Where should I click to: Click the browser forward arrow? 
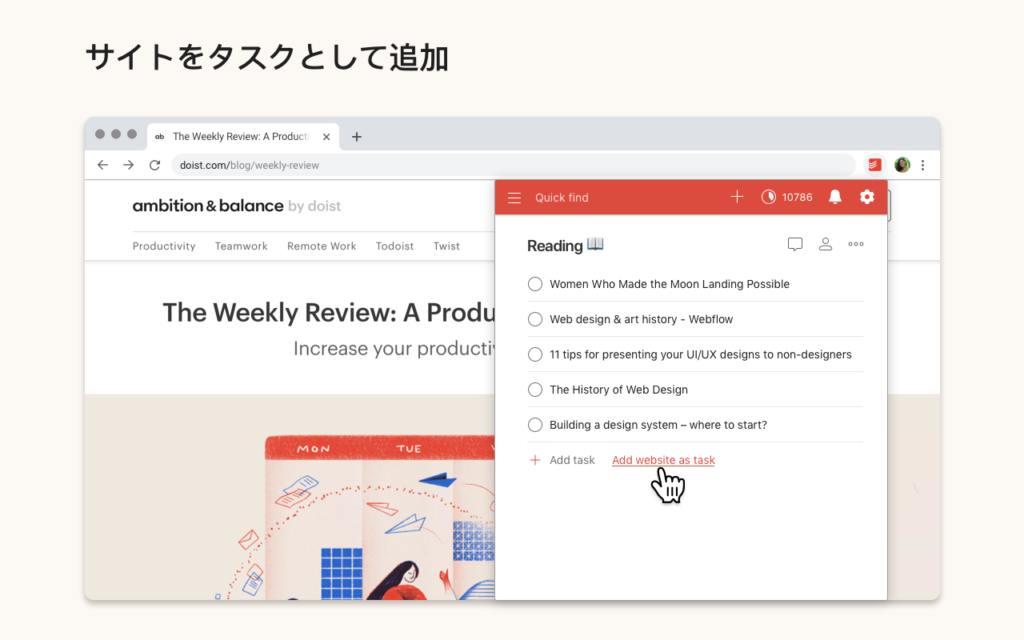tap(129, 165)
